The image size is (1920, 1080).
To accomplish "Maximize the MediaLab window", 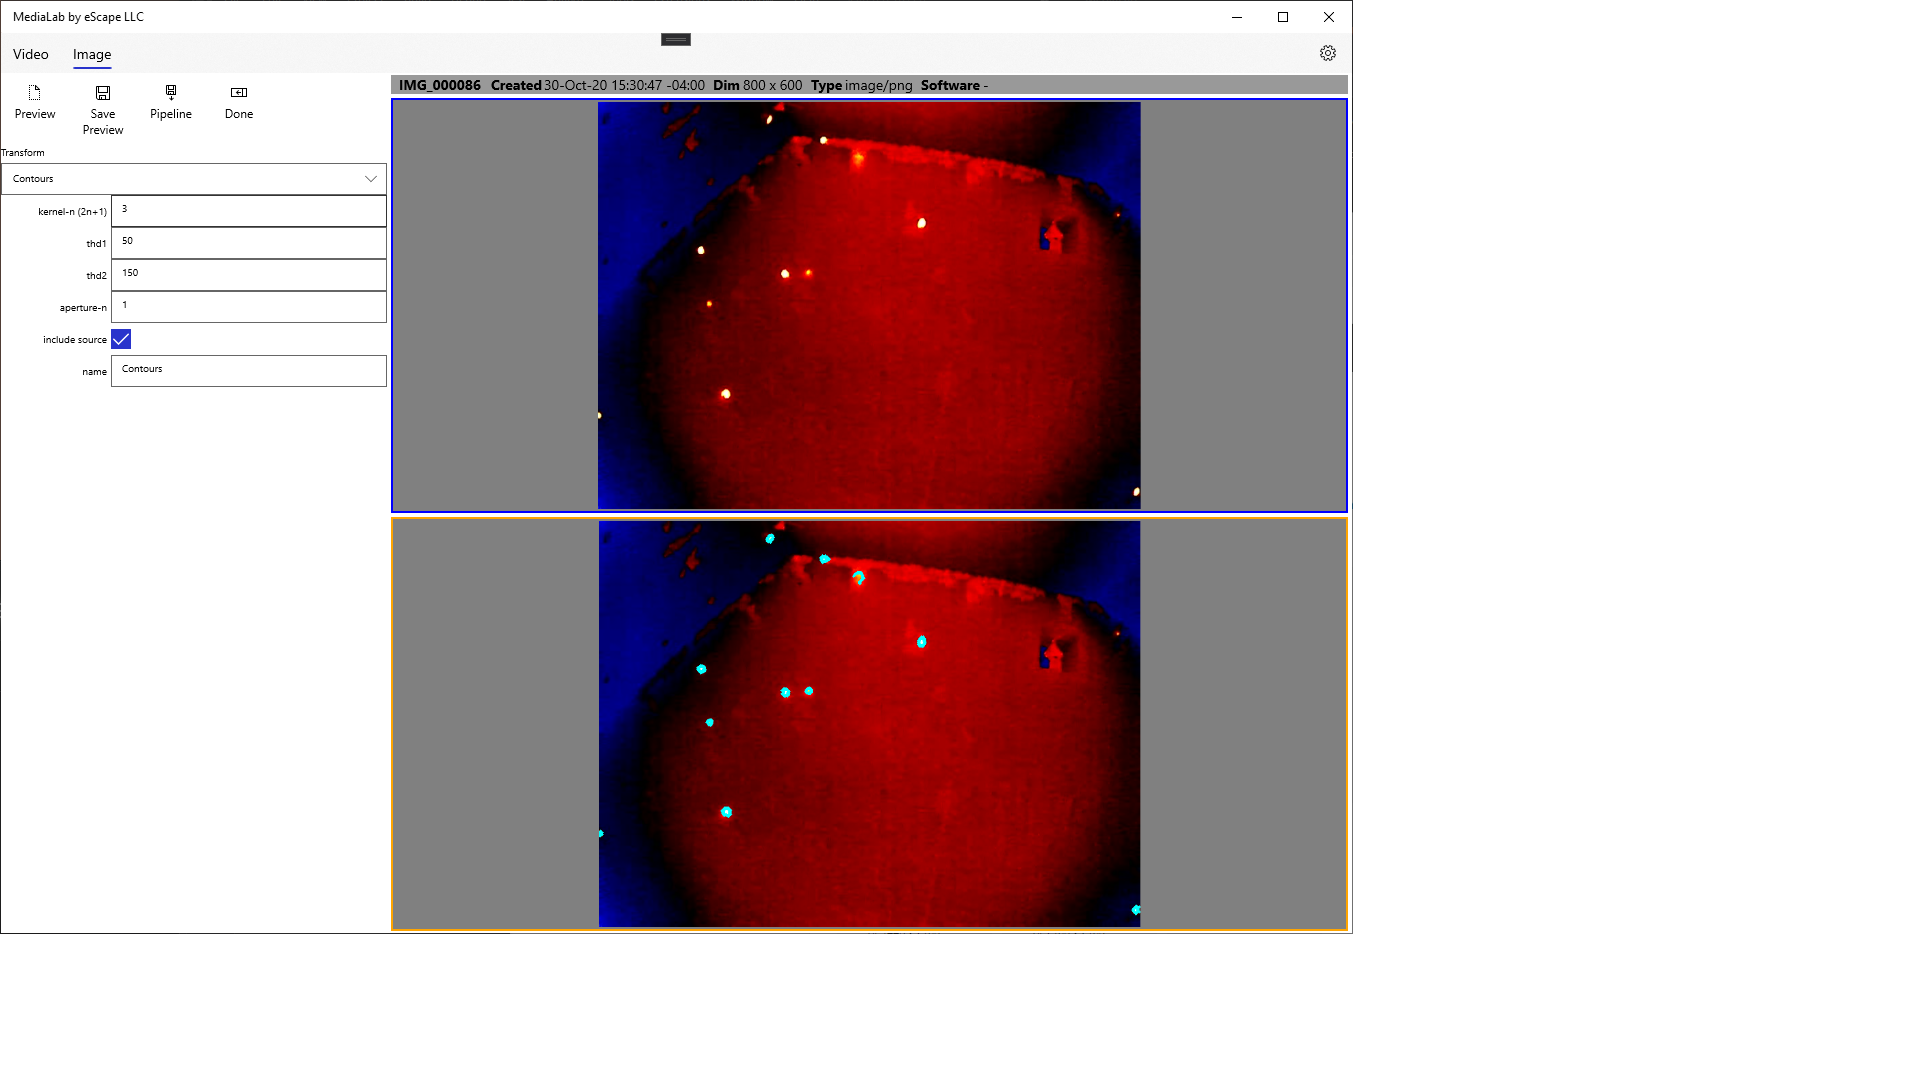I will pyautogui.click(x=1283, y=17).
